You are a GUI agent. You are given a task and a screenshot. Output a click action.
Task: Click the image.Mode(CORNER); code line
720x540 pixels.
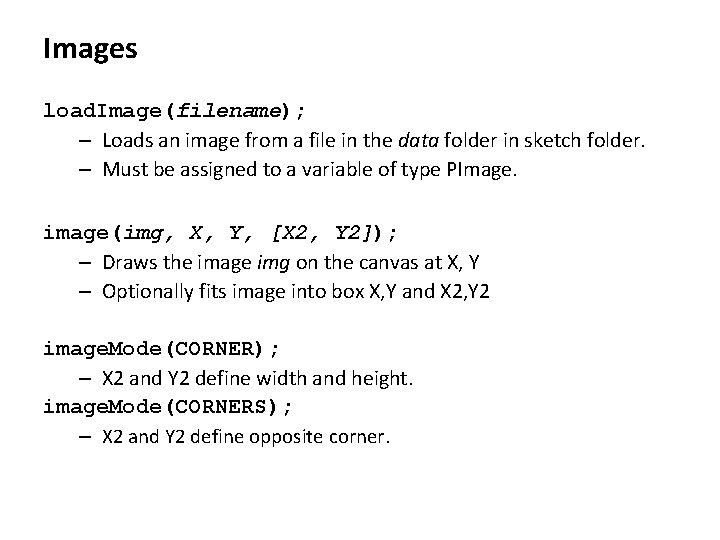coord(162,349)
